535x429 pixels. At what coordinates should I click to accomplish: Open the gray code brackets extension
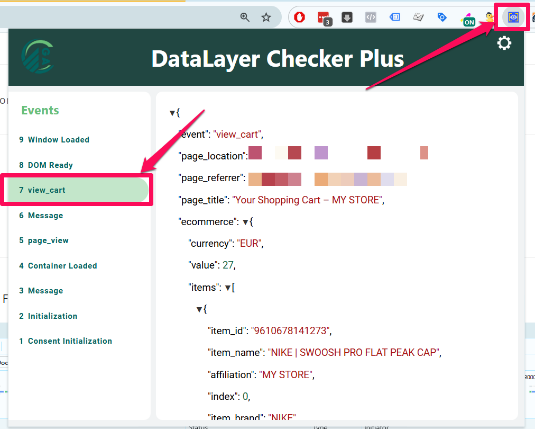pos(371,17)
